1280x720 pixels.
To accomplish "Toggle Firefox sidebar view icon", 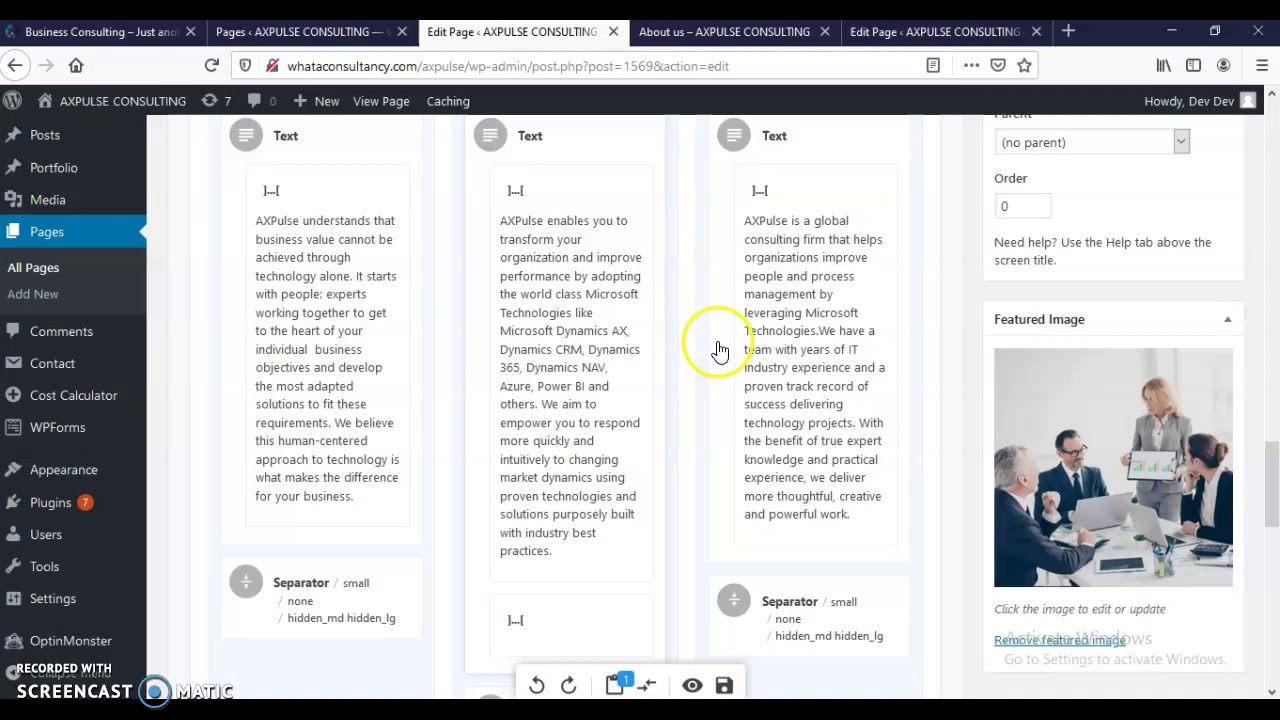I will [x=1193, y=66].
